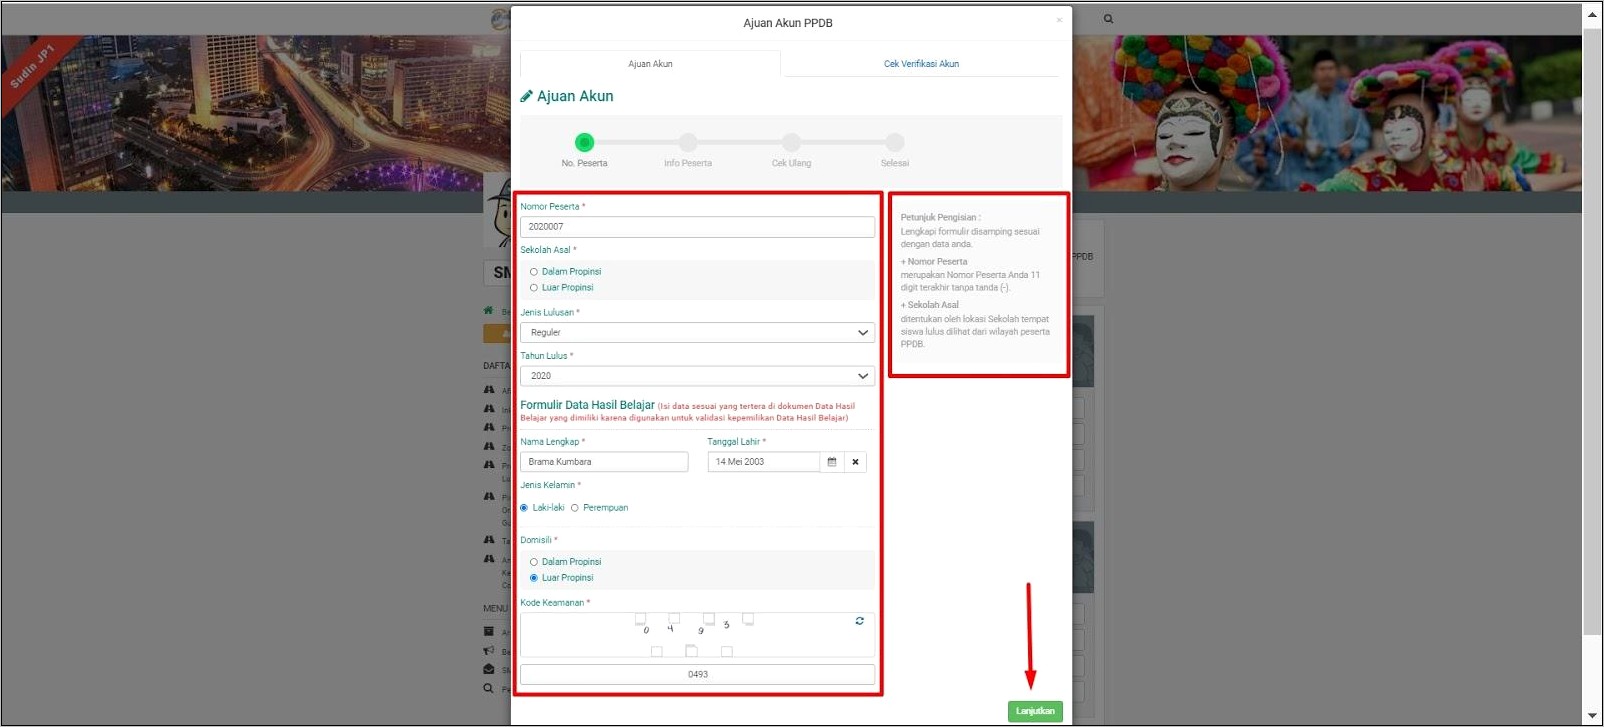Clear the Tanggal Lahir date with the X icon
The image size is (1604, 727).
point(855,462)
